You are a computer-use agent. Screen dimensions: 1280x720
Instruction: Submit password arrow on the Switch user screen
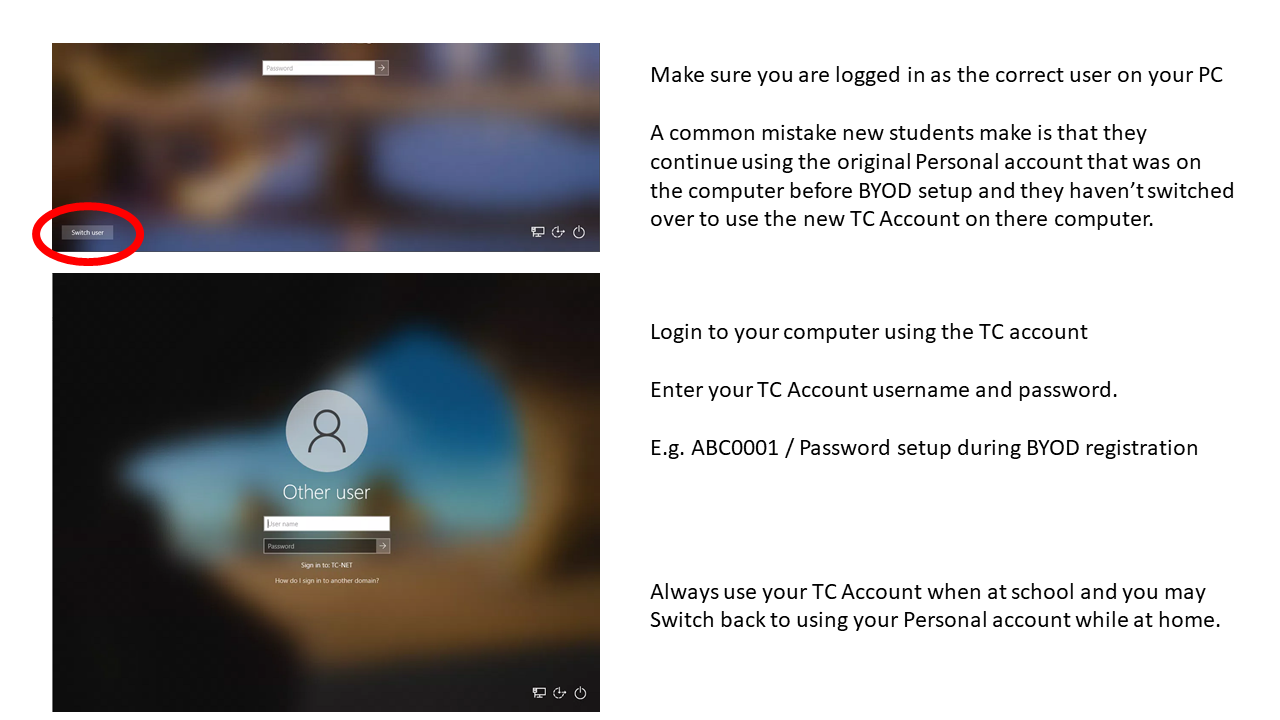coord(381,68)
